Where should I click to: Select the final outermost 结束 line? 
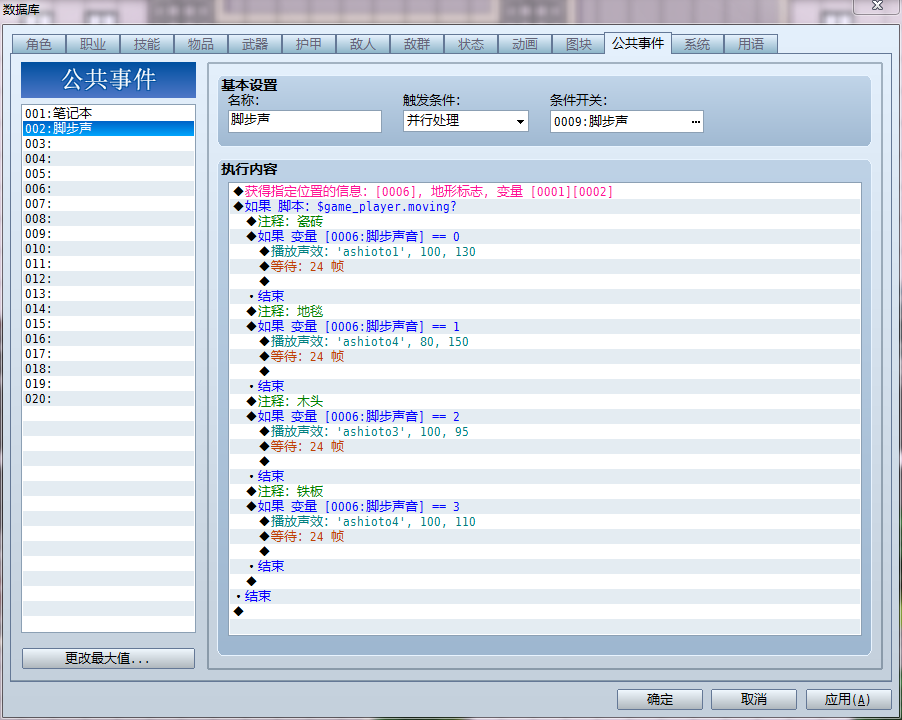click(x=545, y=596)
